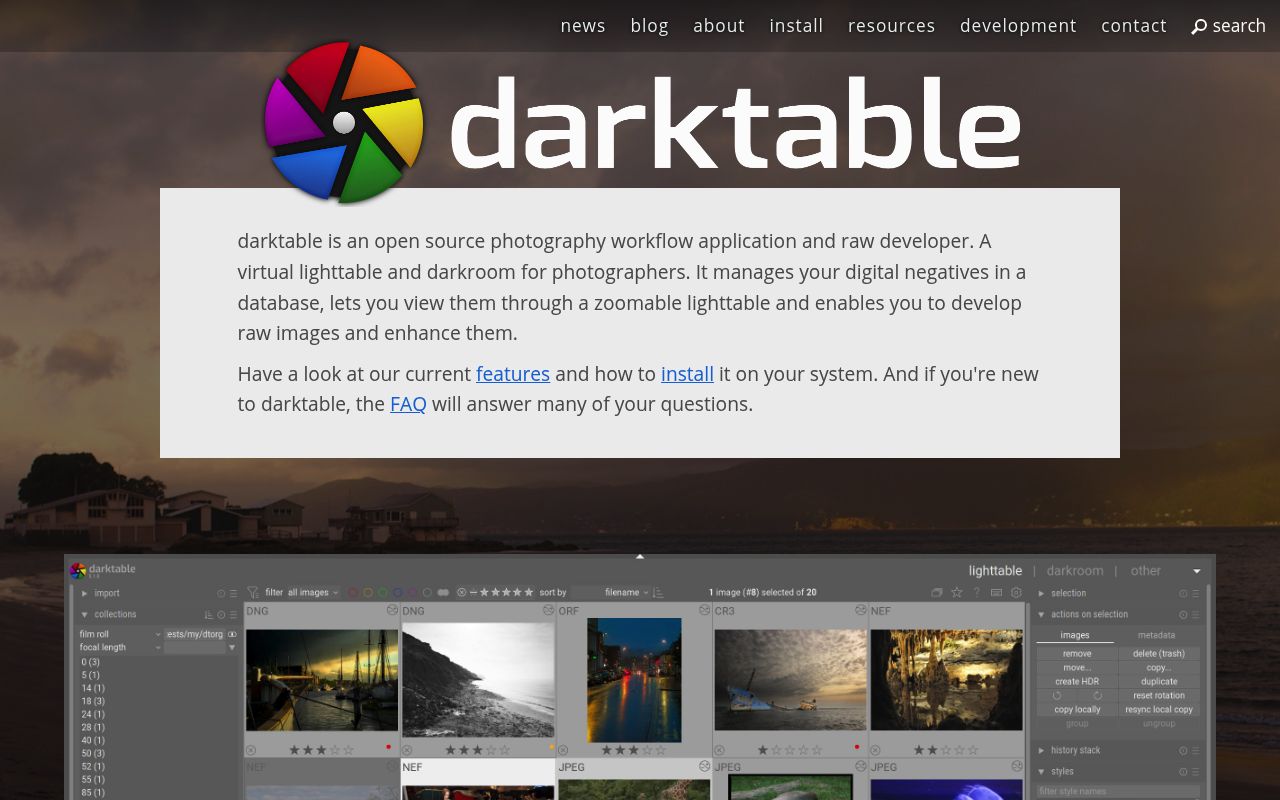Switch to the darkroom view
Screen dimensions: 1280x800
pos(1074,570)
